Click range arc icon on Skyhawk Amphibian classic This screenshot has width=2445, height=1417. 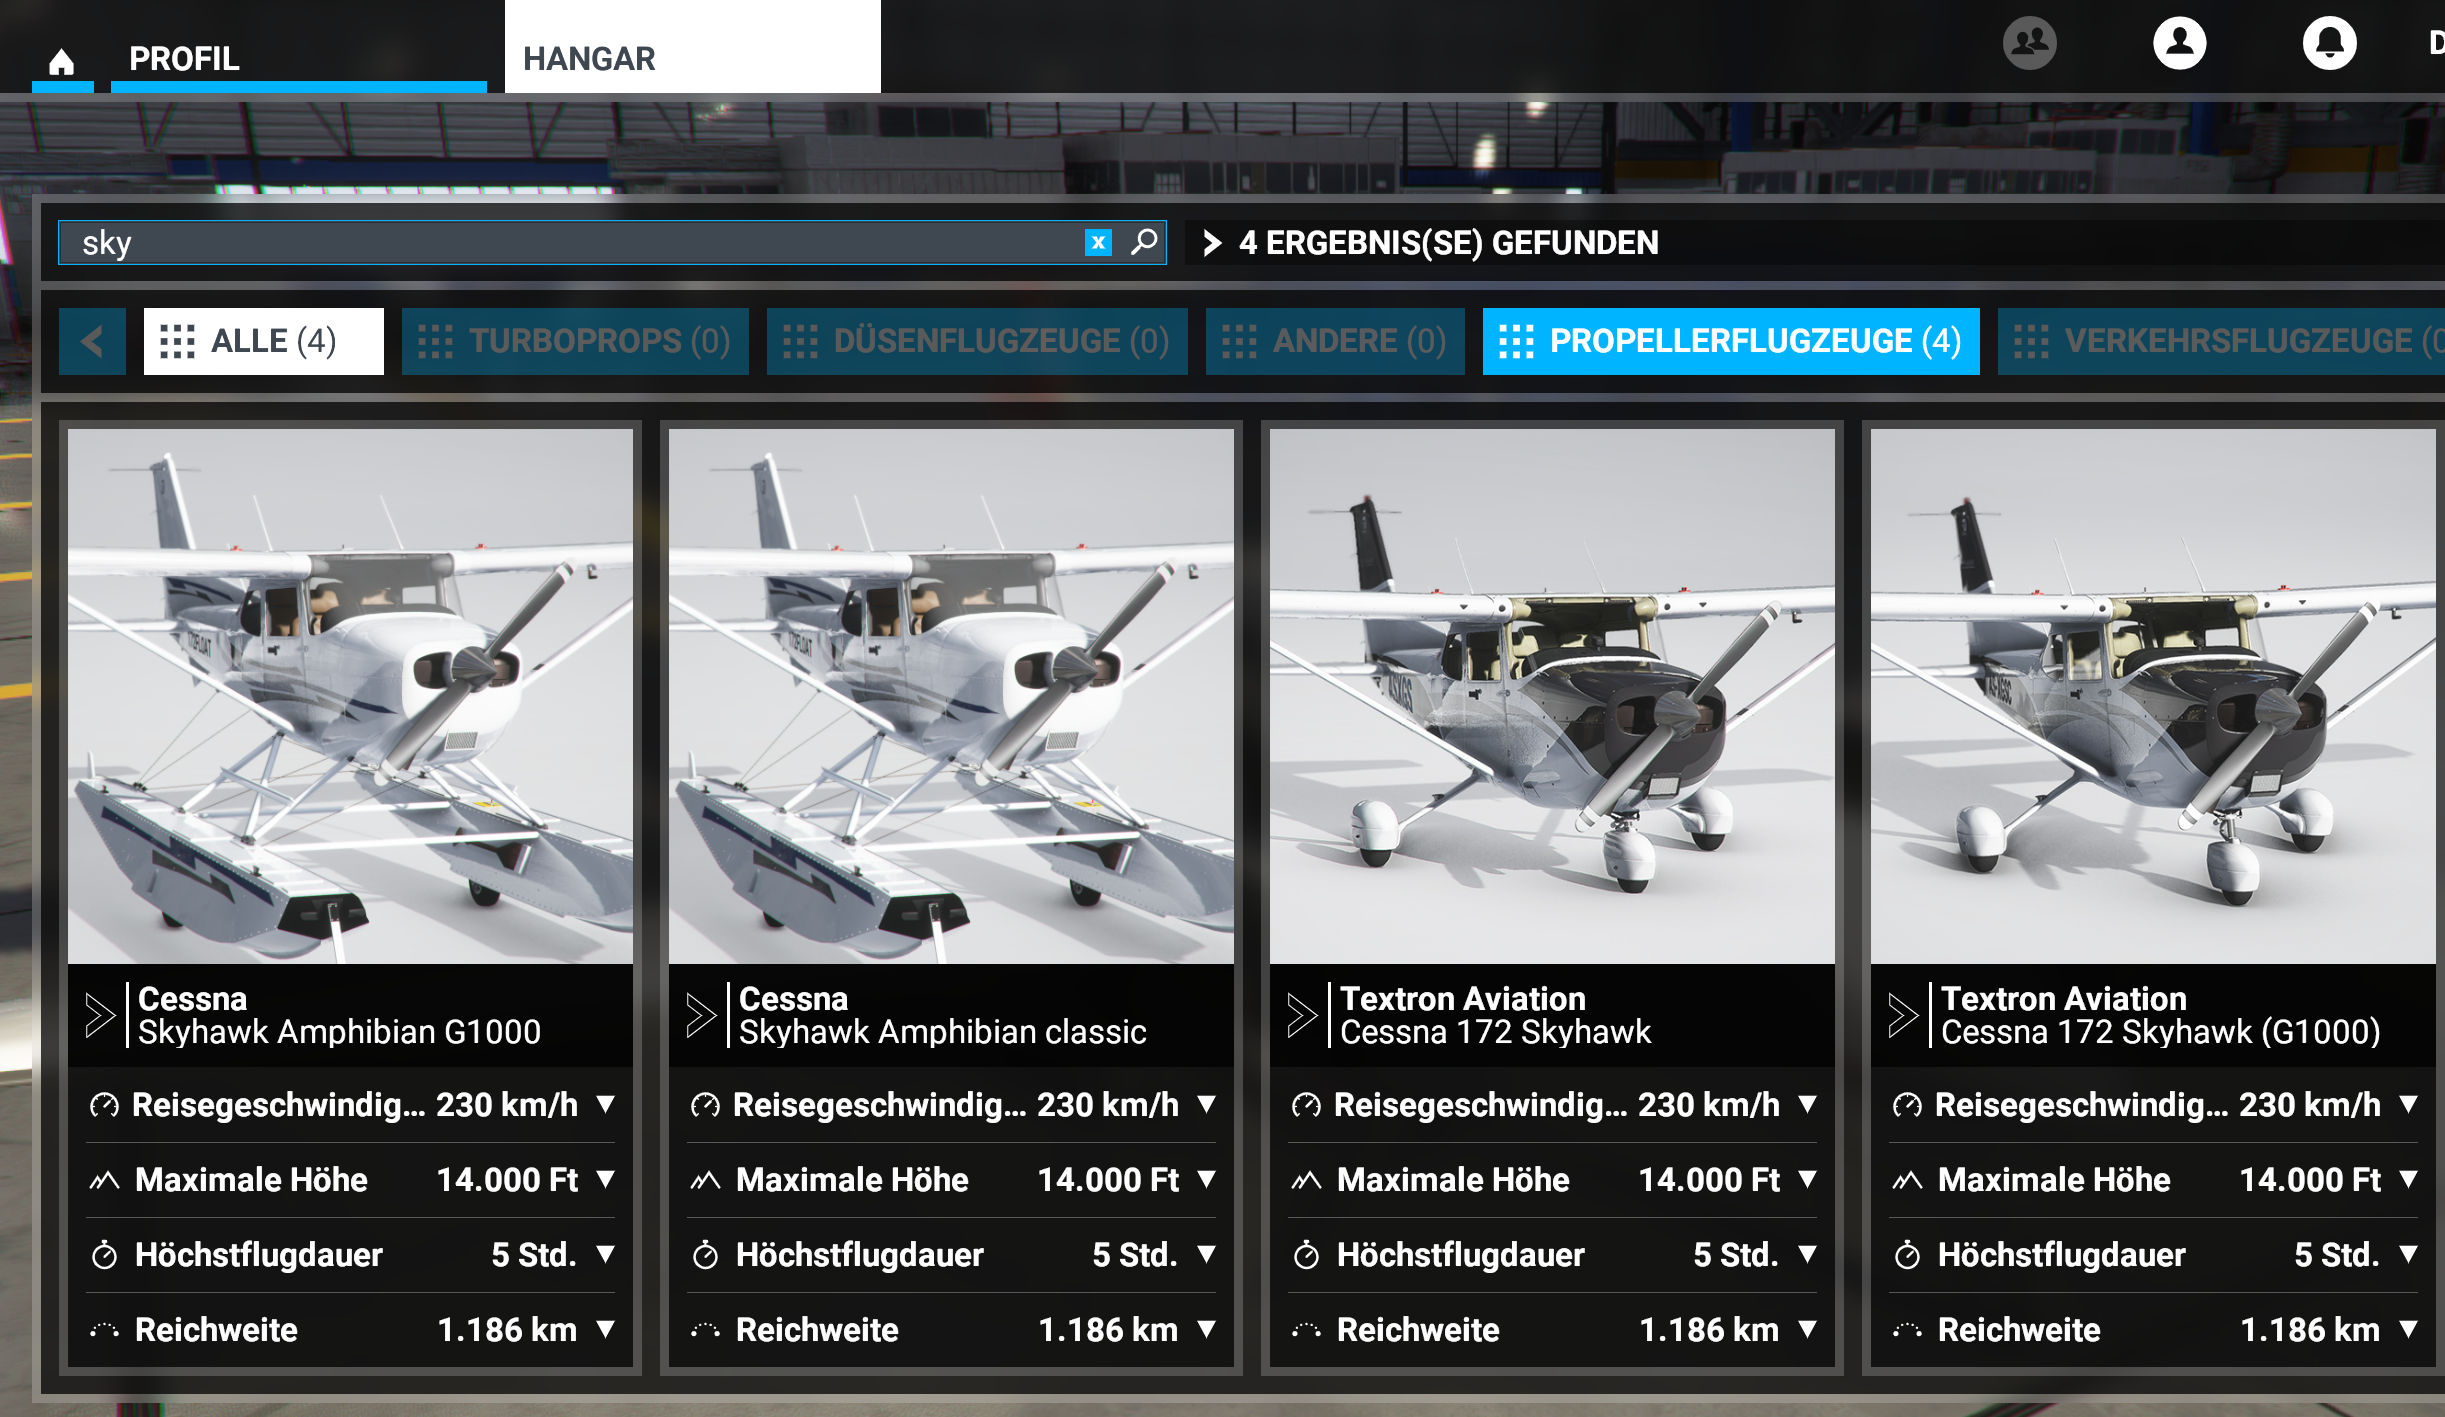pos(705,1330)
